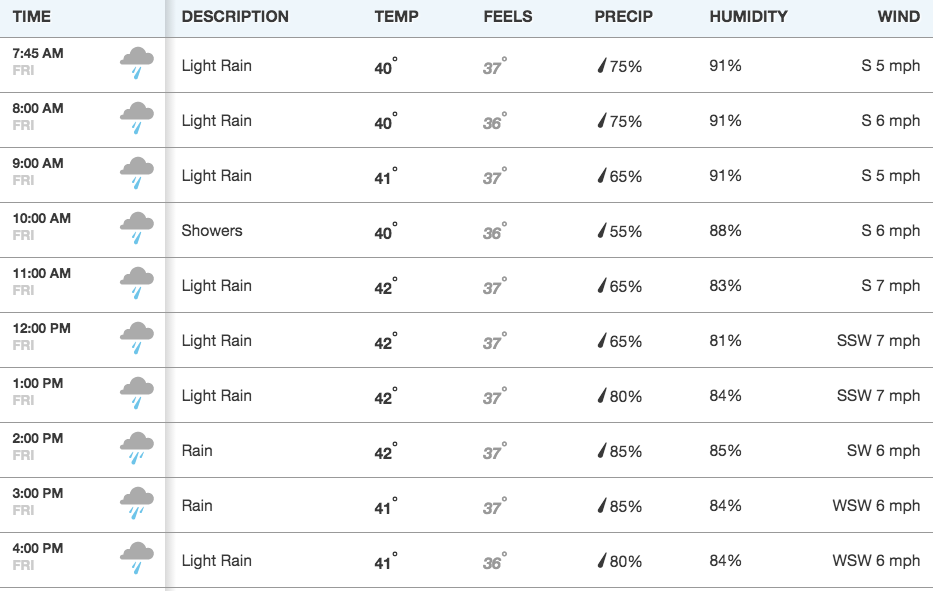
Task: Click the 1:00 PM FRI time cell
Action: click(x=83, y=395)
